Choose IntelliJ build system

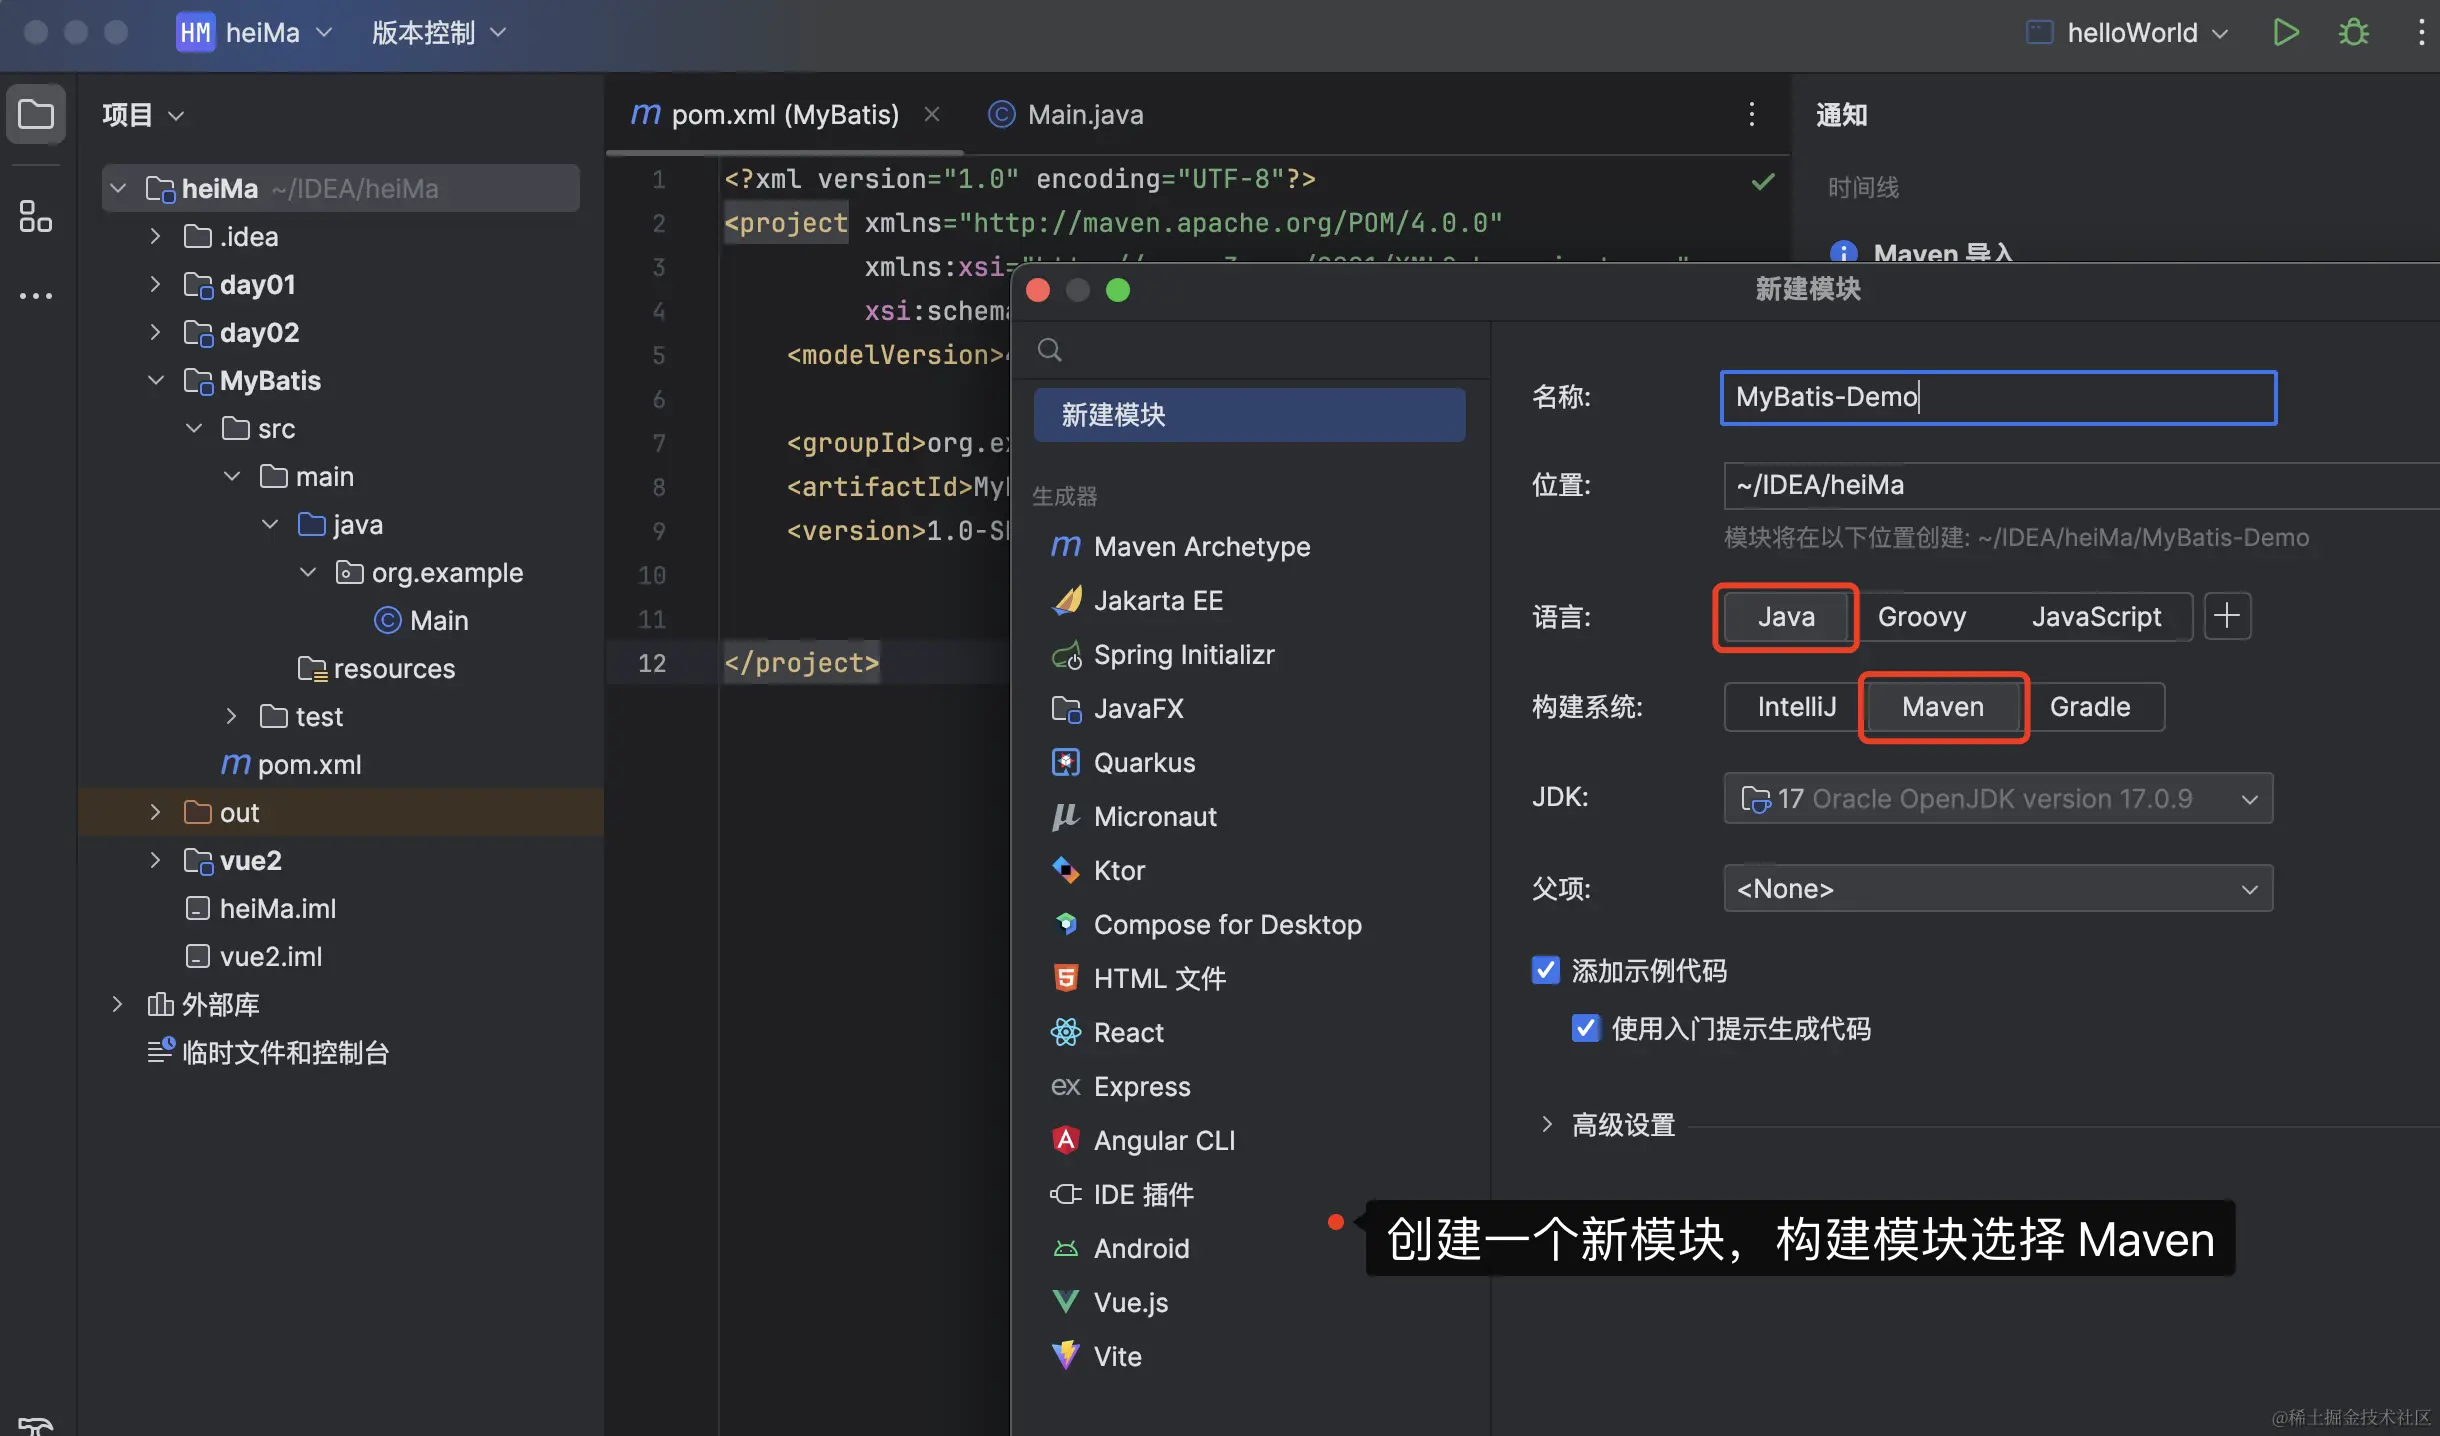pos(1796,707)
